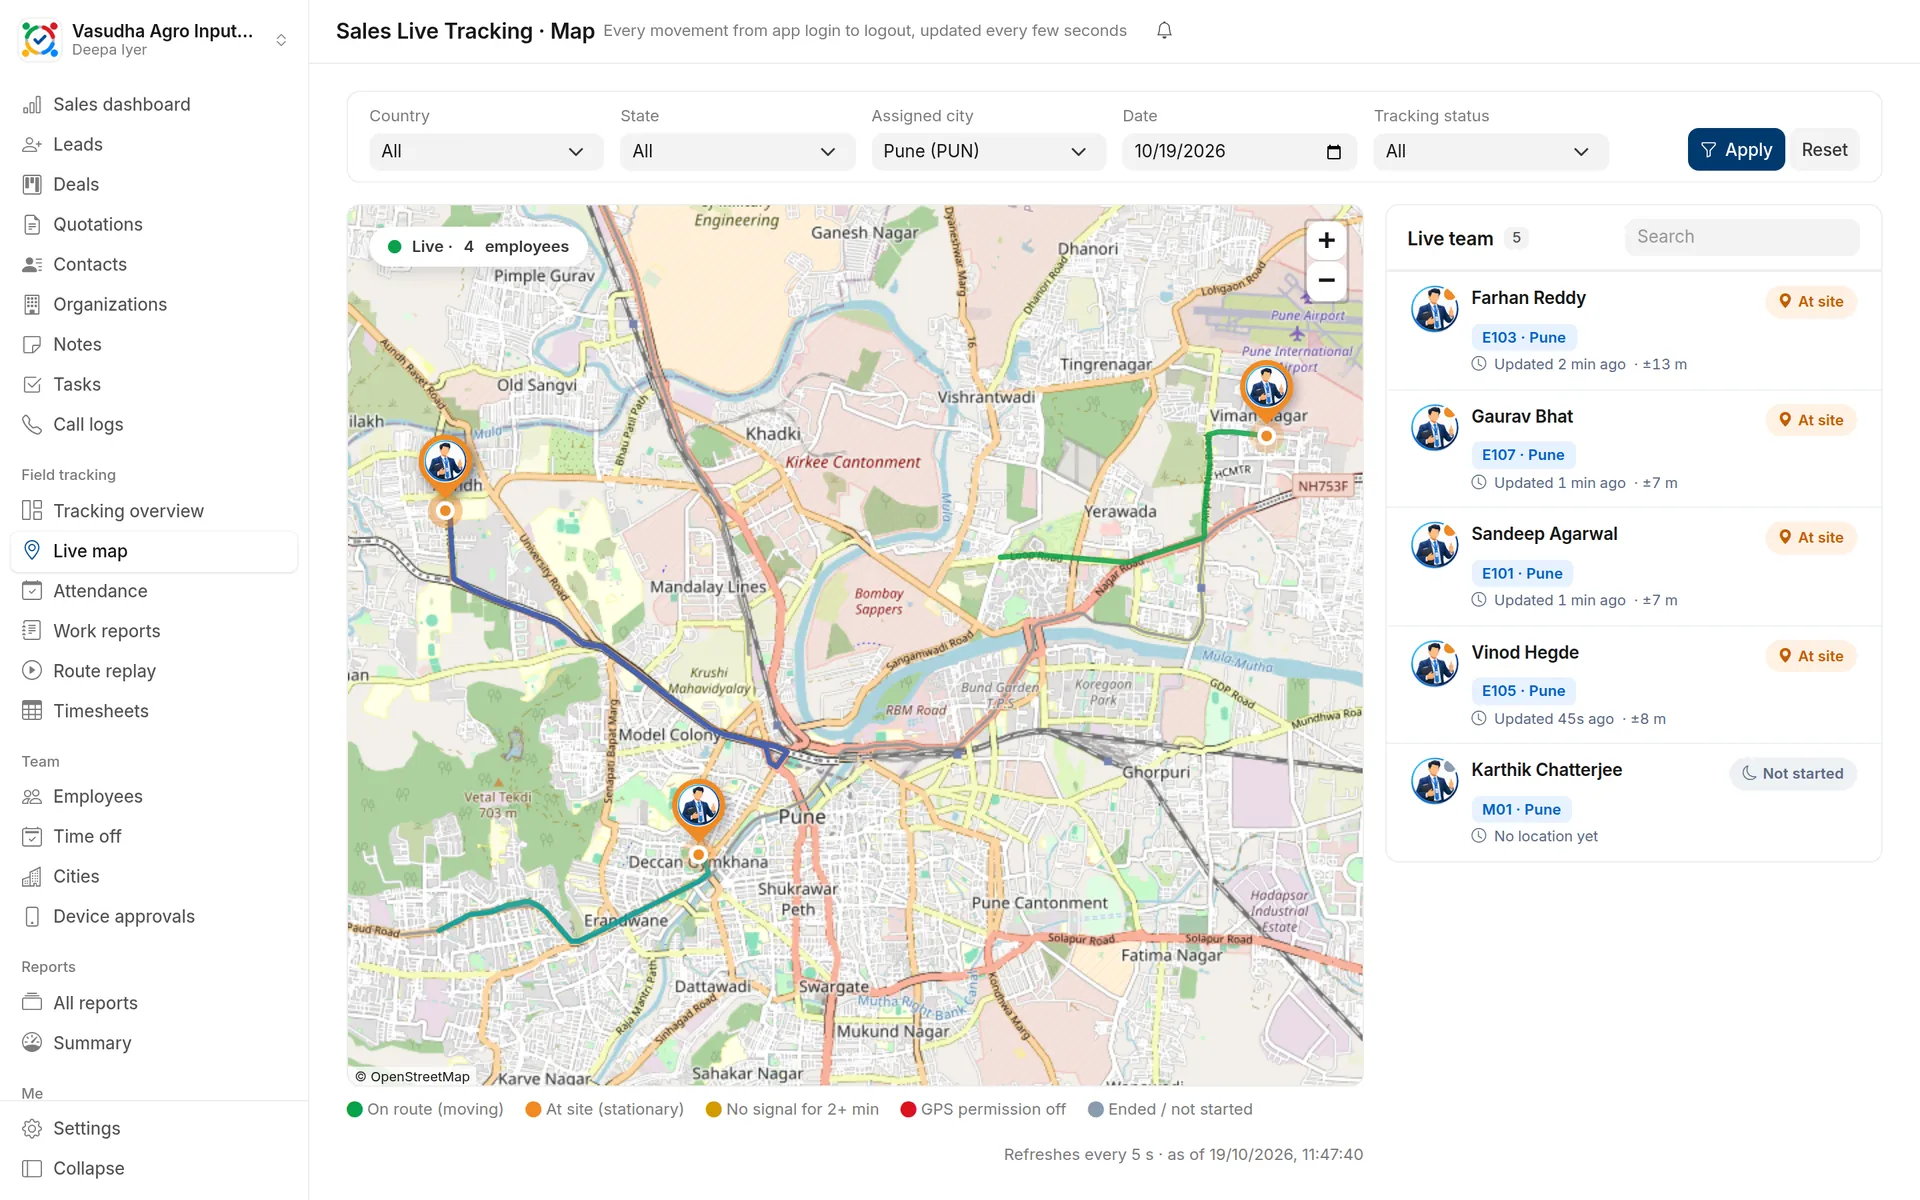Open the Assigned city dropdown
The height and width of the screenshot is (1200, 1920).
[x=988, y=152]
